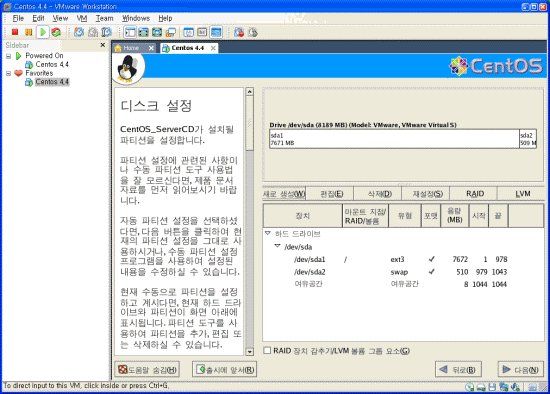Click the Capture Movie record toolbar icon
Screen dimensions: 550x394
click(239, 32)
